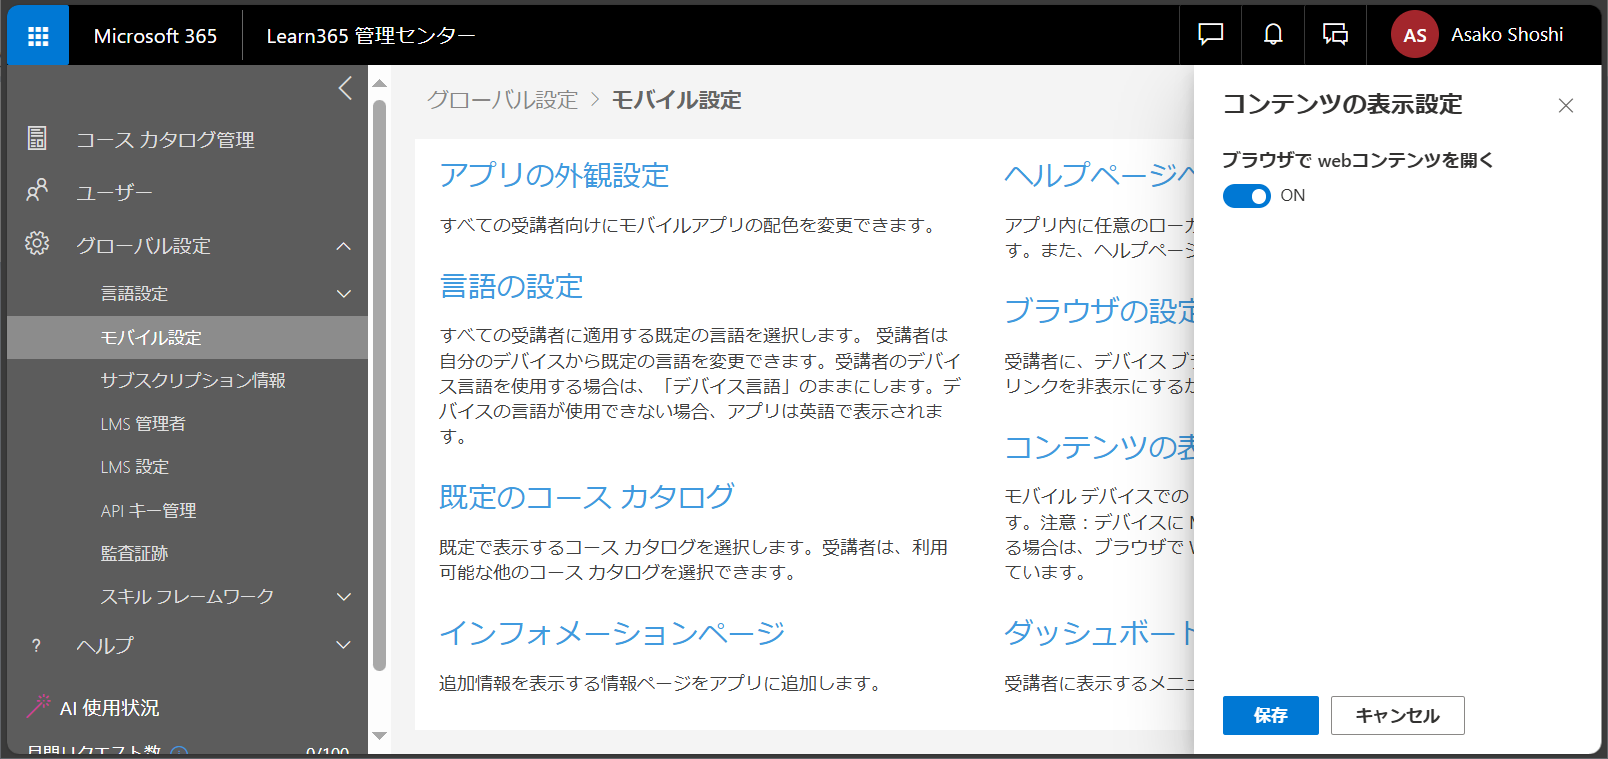The image size is (1608, 759).
Task: Click the Asako Shoshi user name
Action: pyautogui.click(x=1507, y=35)
